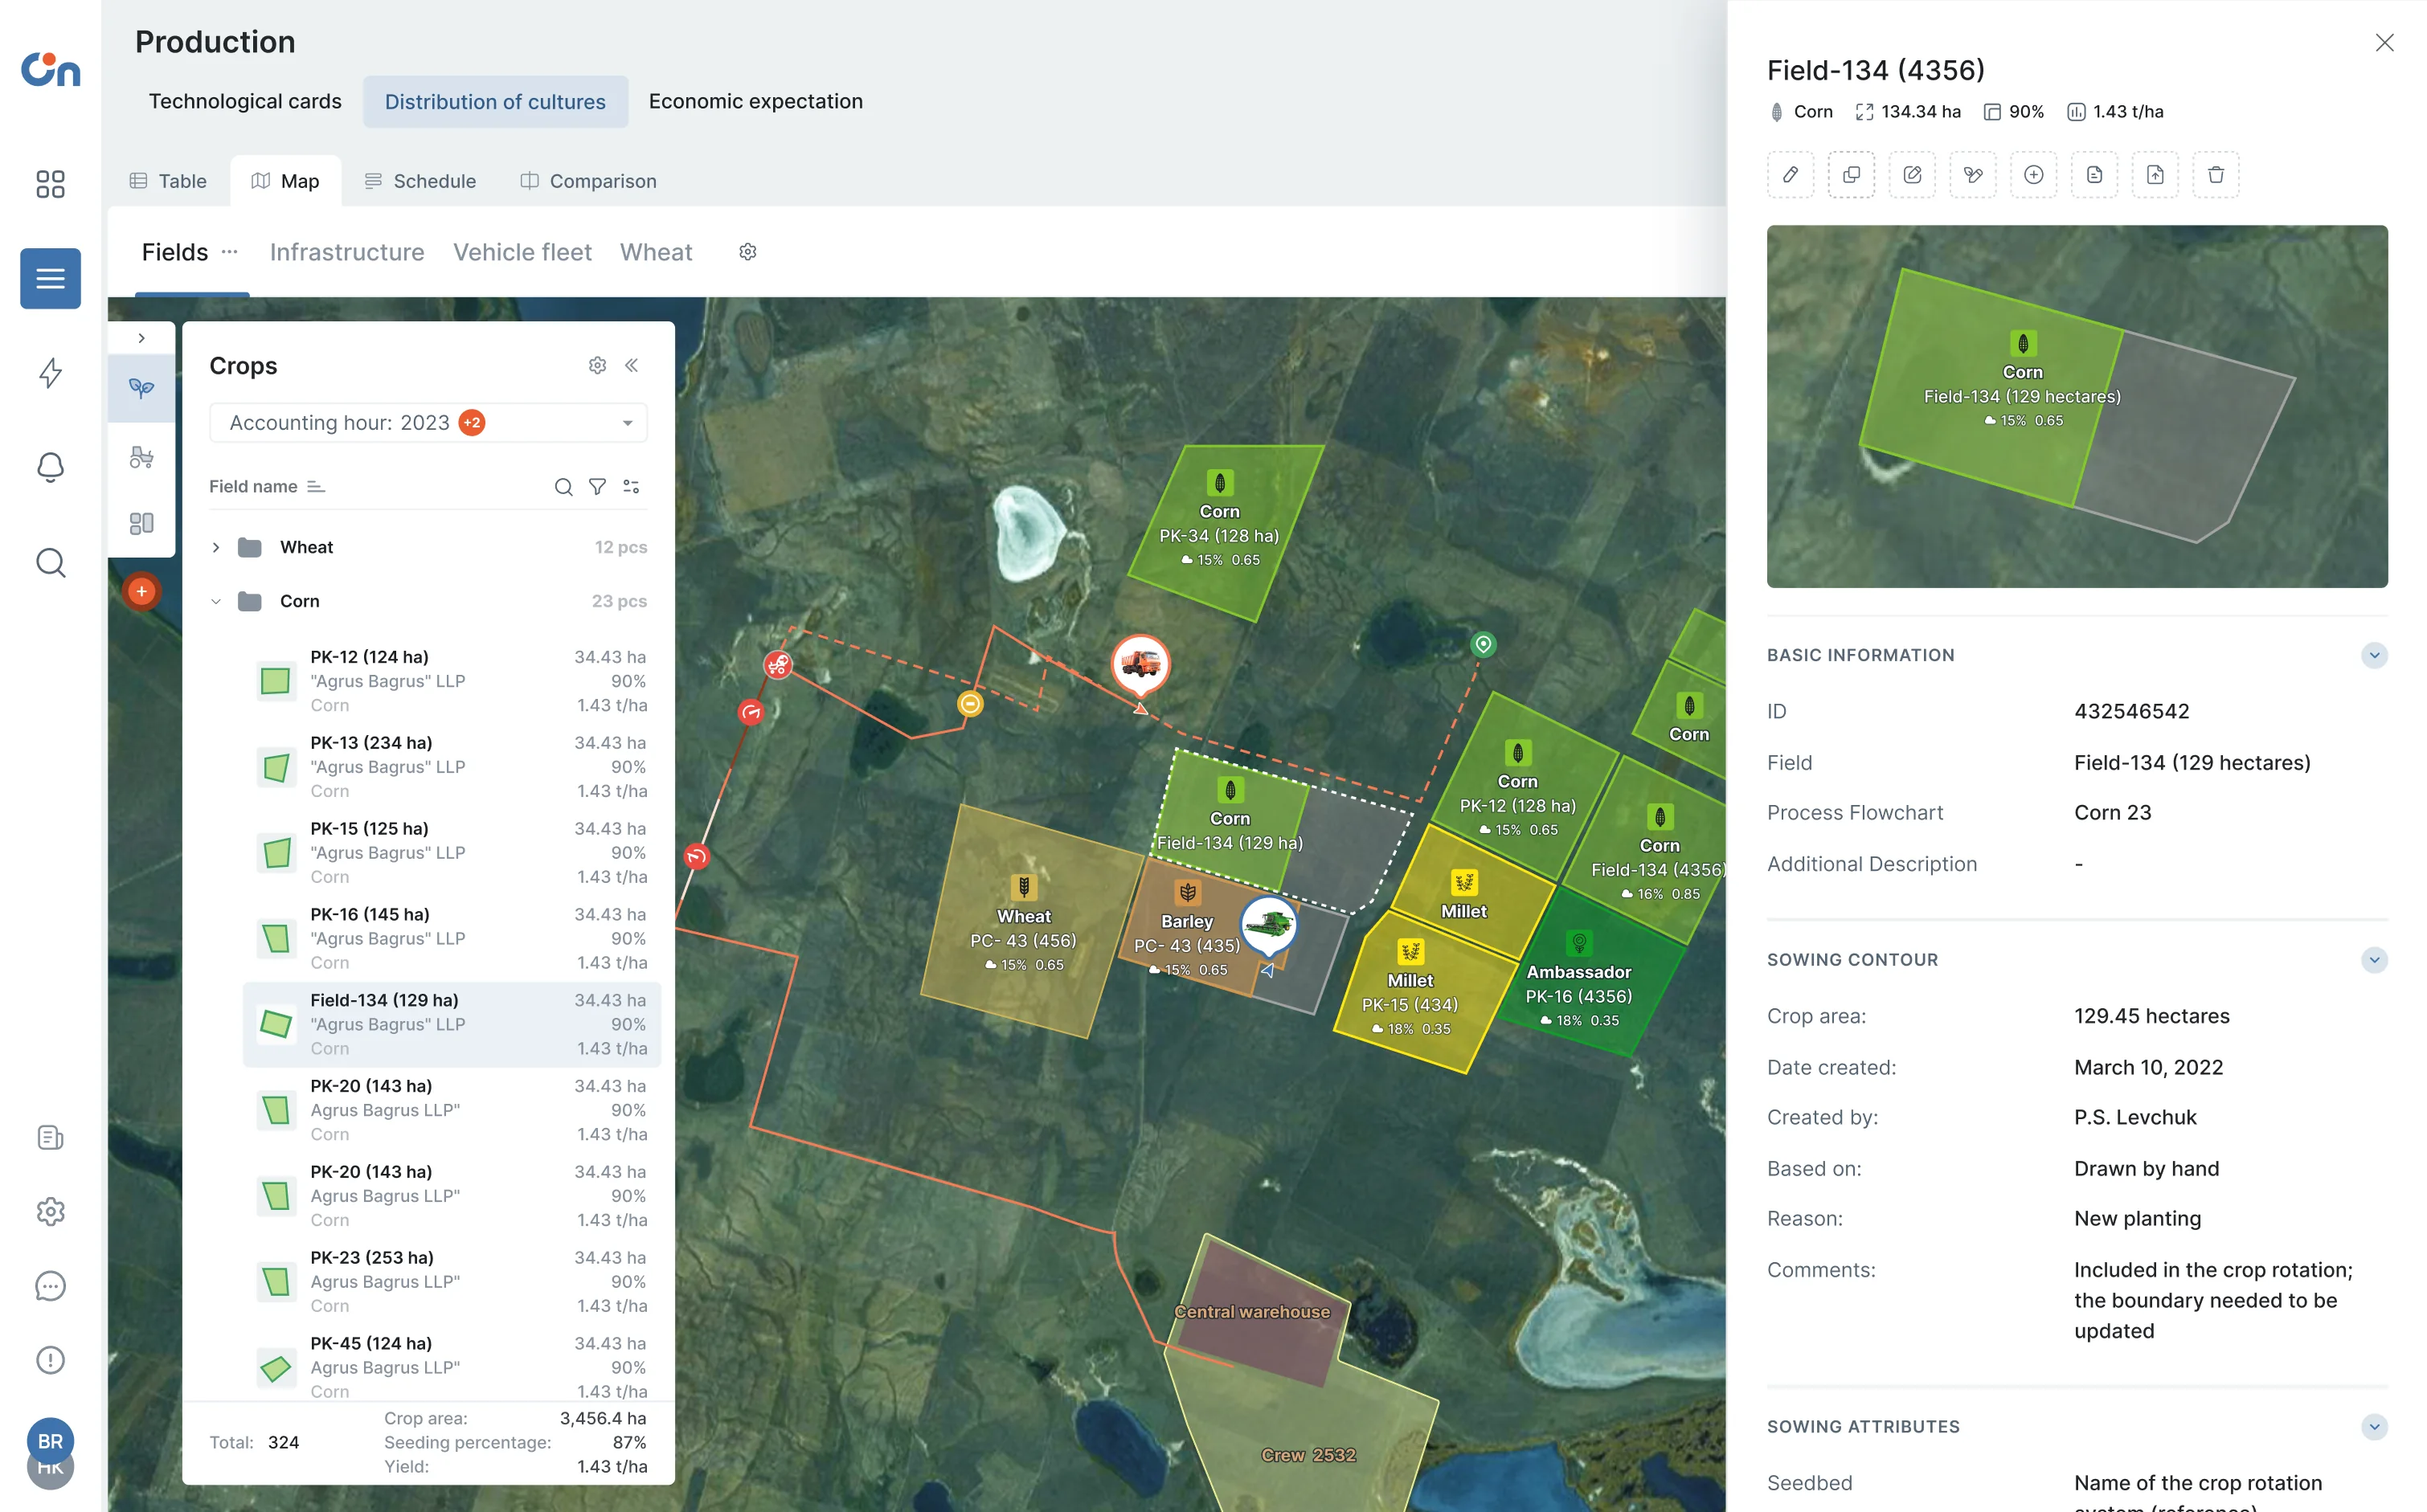Viewport: 2427px width, 1512px height.
Task: Open the hamburger menu in left sidebar
Action: pos(50,278)
